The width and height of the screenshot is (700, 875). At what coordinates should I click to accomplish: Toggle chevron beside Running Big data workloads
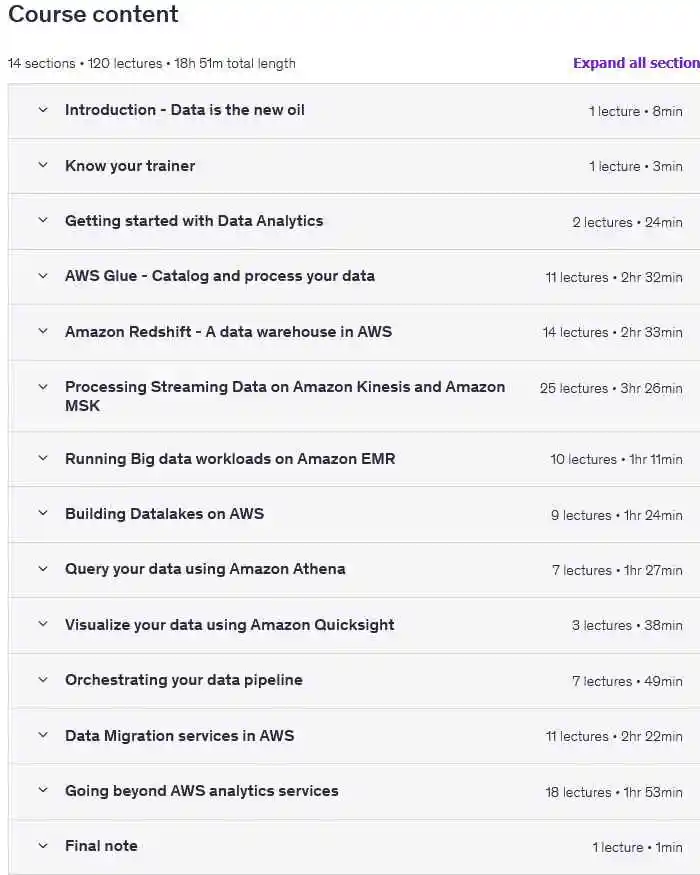(43, 459)
